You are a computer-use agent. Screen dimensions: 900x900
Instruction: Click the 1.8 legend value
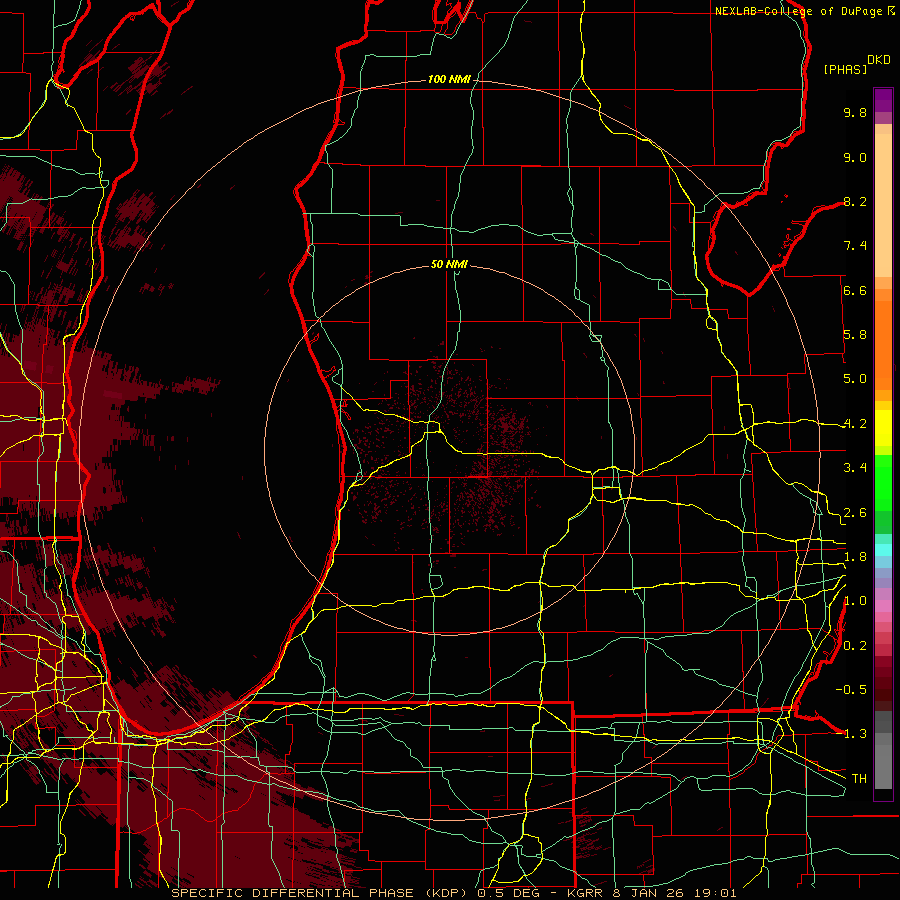pyautogui.click(x=855, y=557)
